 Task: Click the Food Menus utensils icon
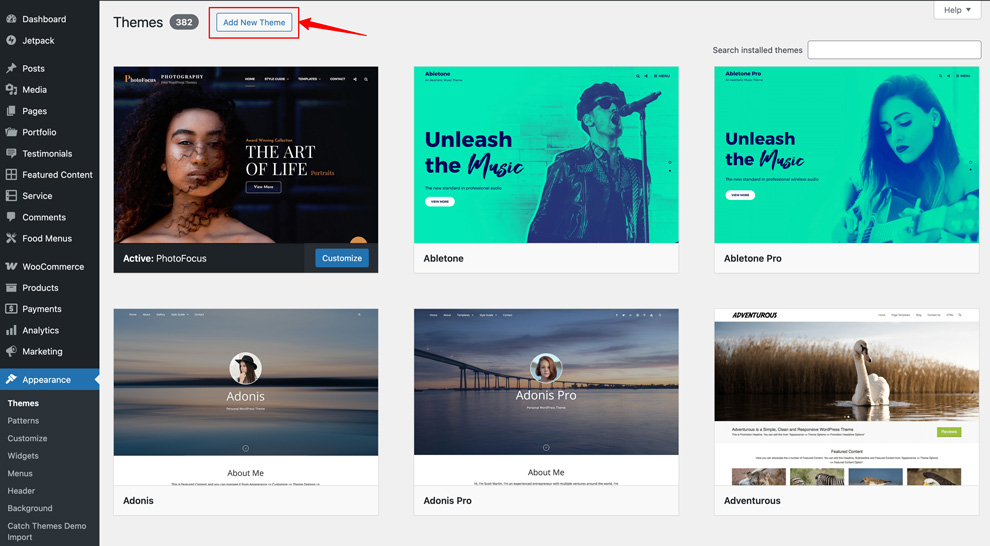point(11,238)
